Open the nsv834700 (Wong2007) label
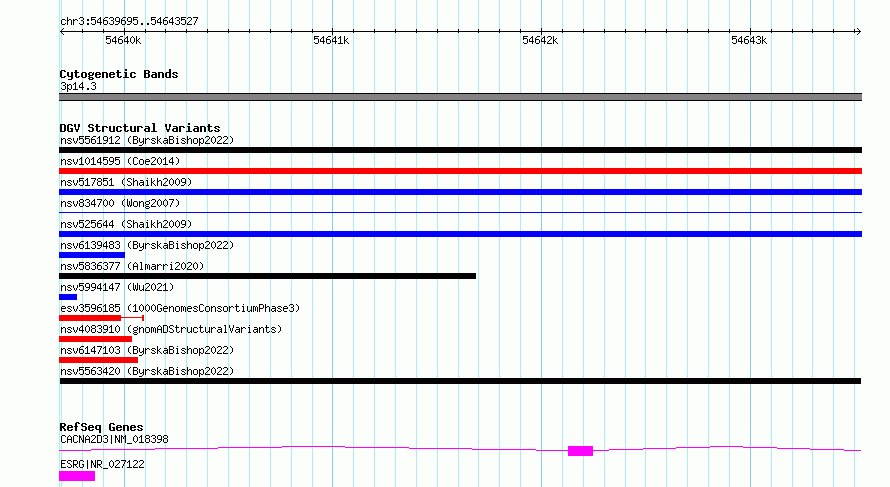Image resolution: width=890 pixels, height=487 pixels. tap(120, 203)
